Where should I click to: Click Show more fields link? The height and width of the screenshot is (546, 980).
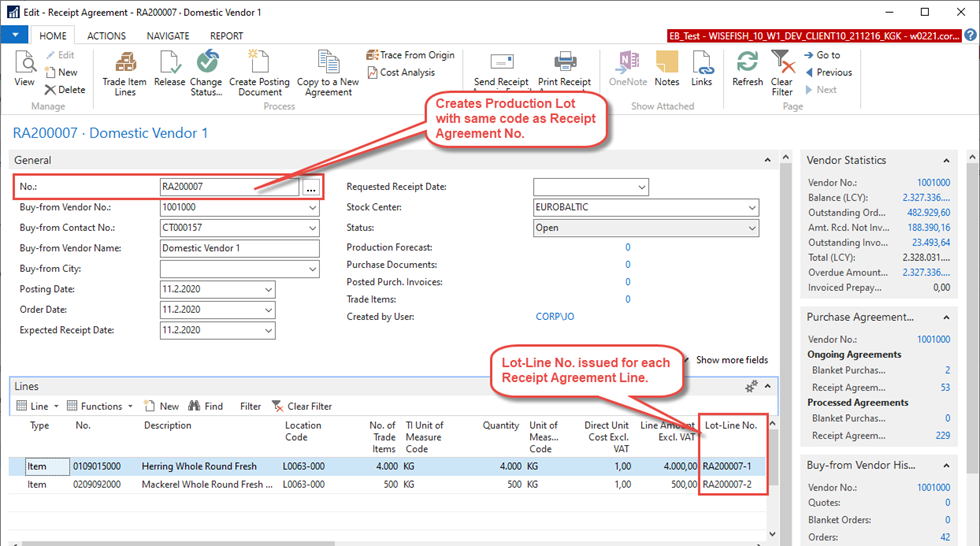[x=731, y=360]
